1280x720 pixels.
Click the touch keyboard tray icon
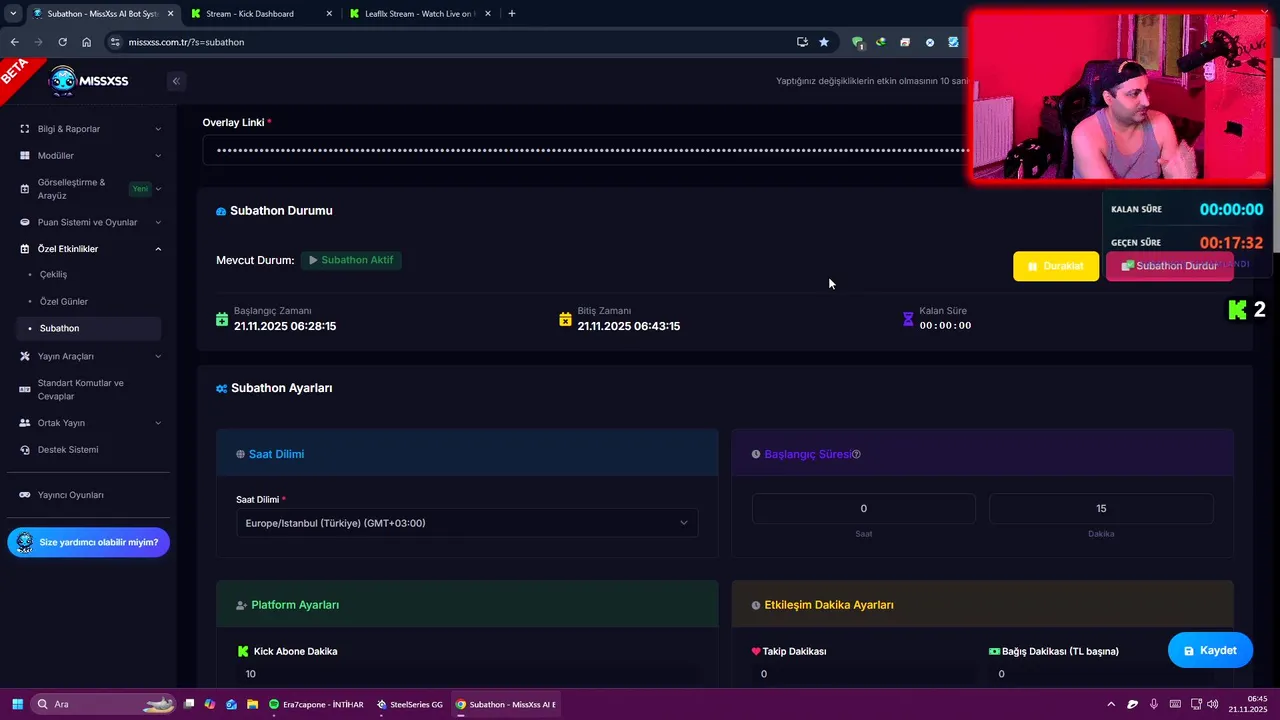tap(1175, 704)
